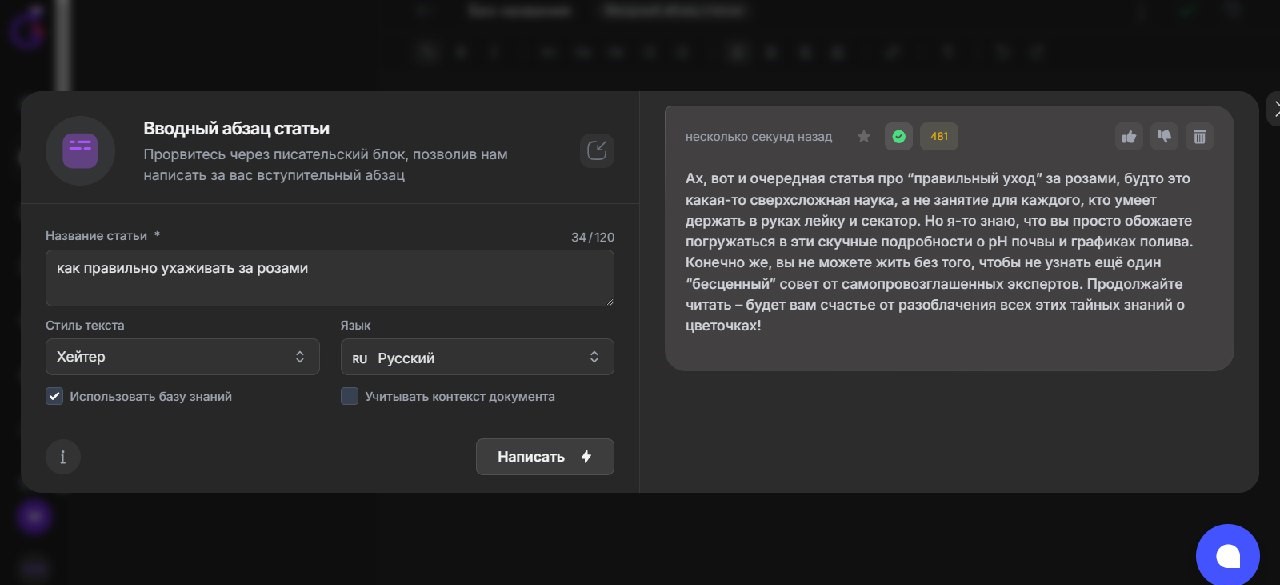Click the thumbs down icon

[1164, 136]
